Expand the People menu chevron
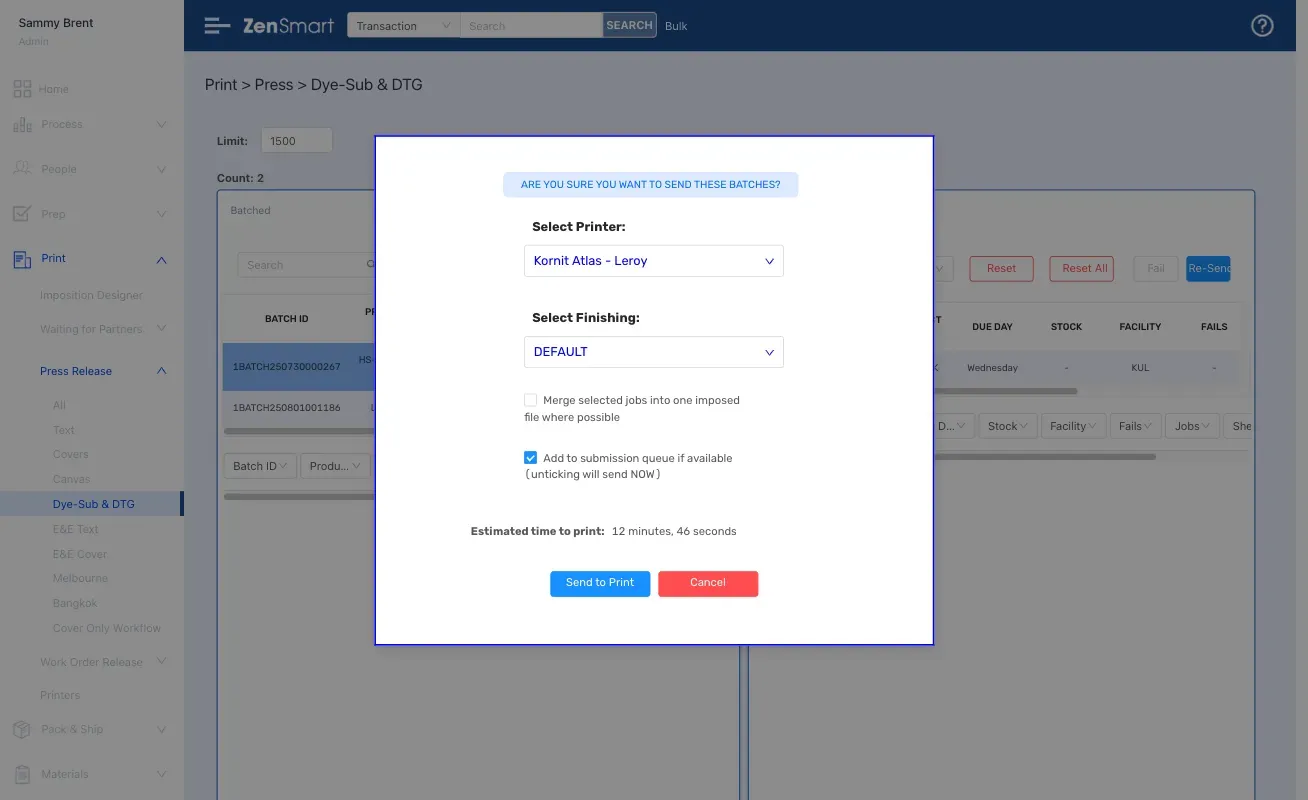 tap(162, 169)
